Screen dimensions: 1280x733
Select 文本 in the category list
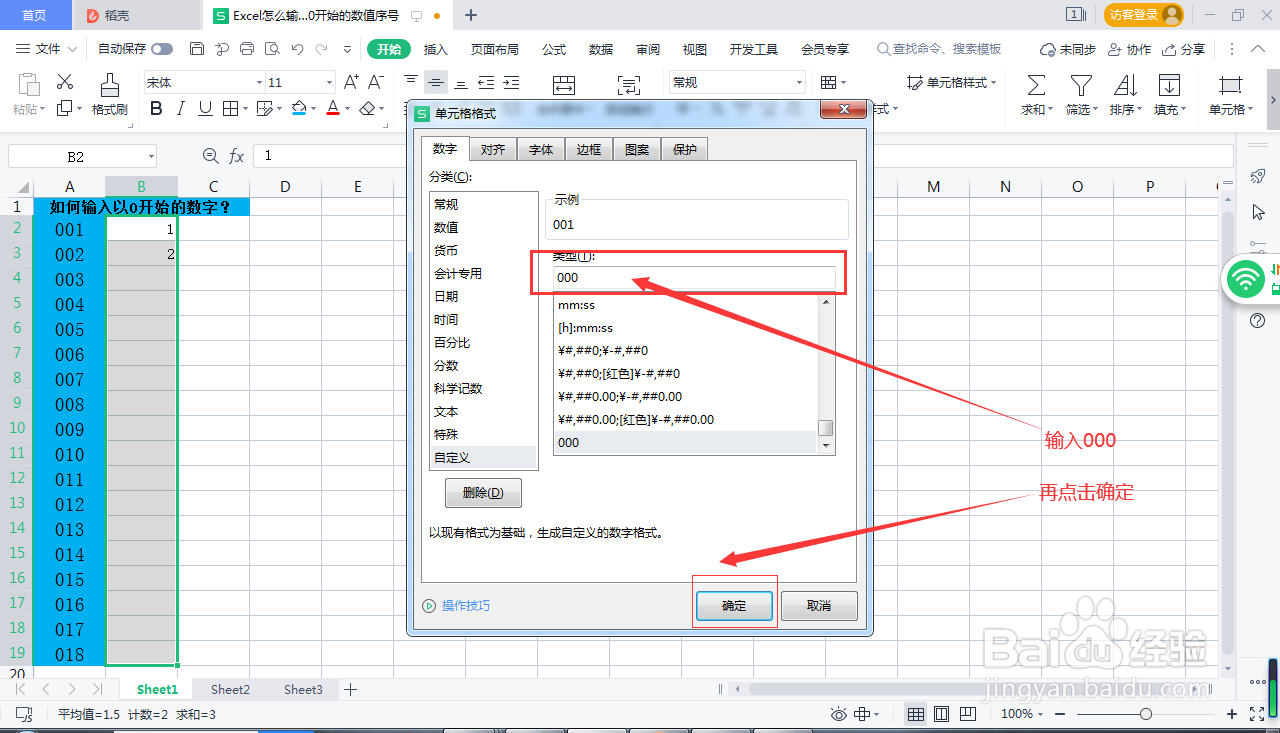tap(448, 411)
